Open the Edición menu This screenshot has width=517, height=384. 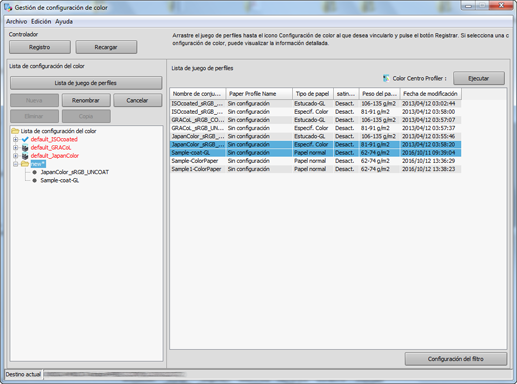pyautogui.click(x=41, y=21)
